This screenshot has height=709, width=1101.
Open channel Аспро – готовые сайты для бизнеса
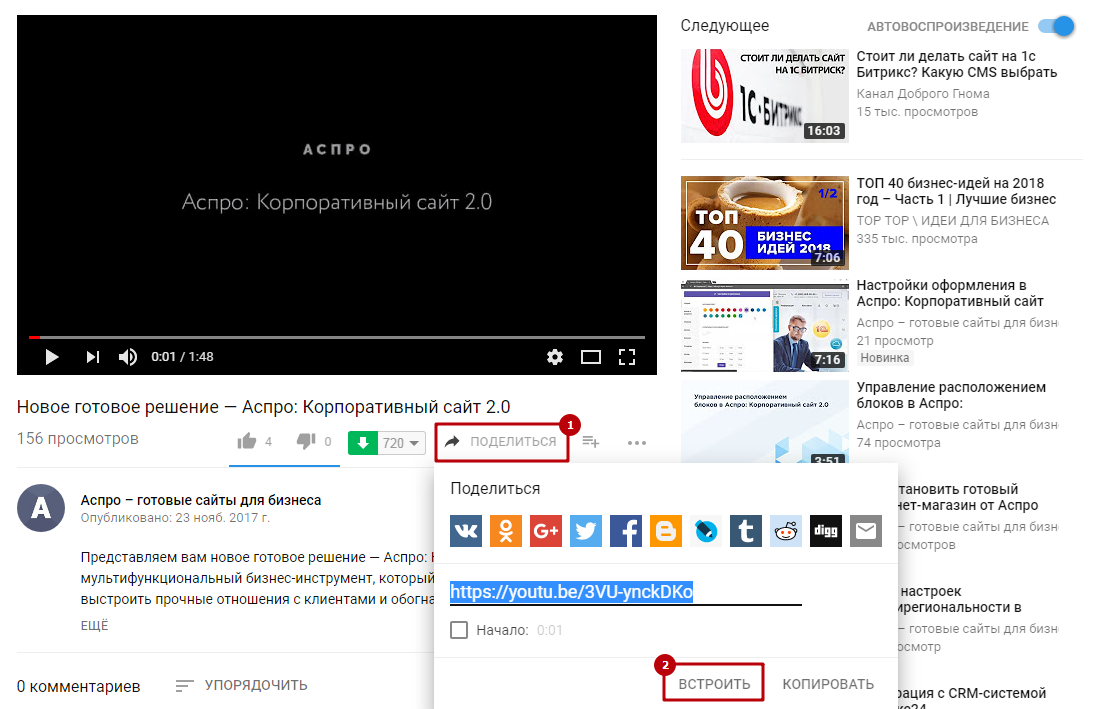coord(201,500)
